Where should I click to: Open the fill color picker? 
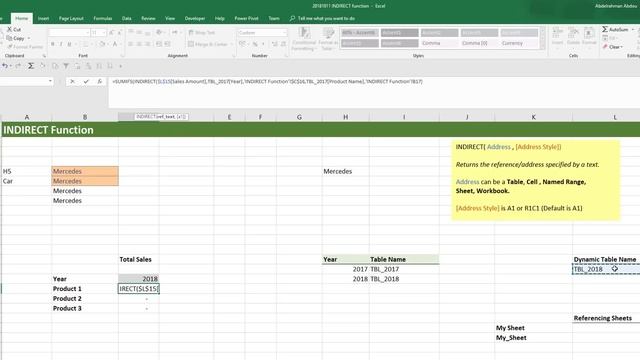[102, 44]
